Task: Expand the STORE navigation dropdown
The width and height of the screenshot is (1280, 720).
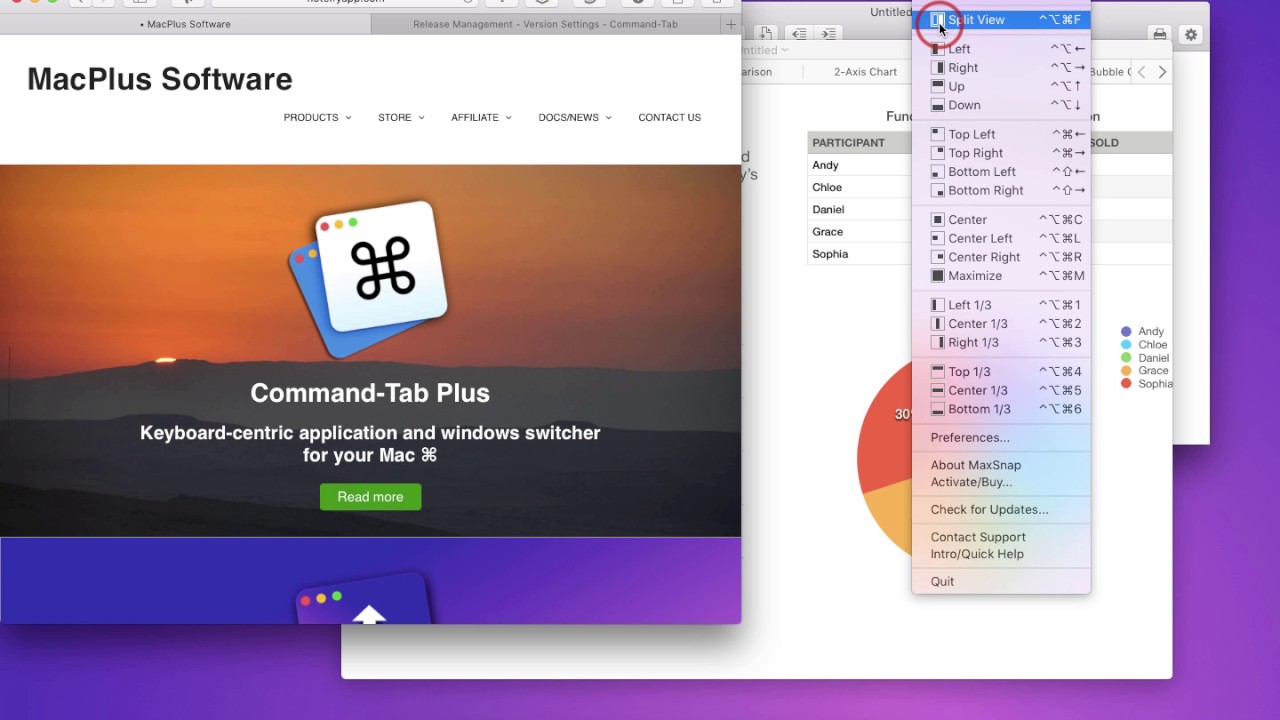Action: pyautogui.click(x=401, y=118)
